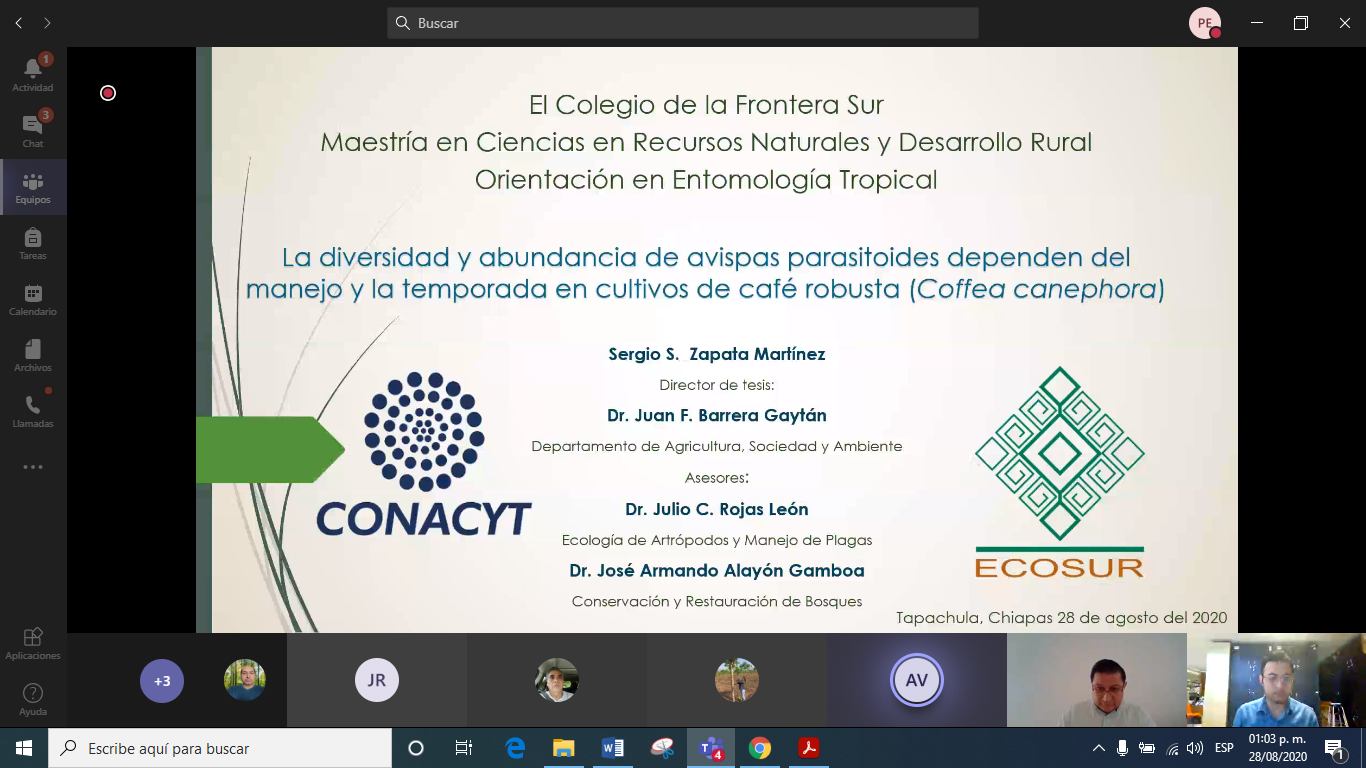Go forward with the right arrow
The width and height of the screenshot is (1366, 768).
[47, 23]
